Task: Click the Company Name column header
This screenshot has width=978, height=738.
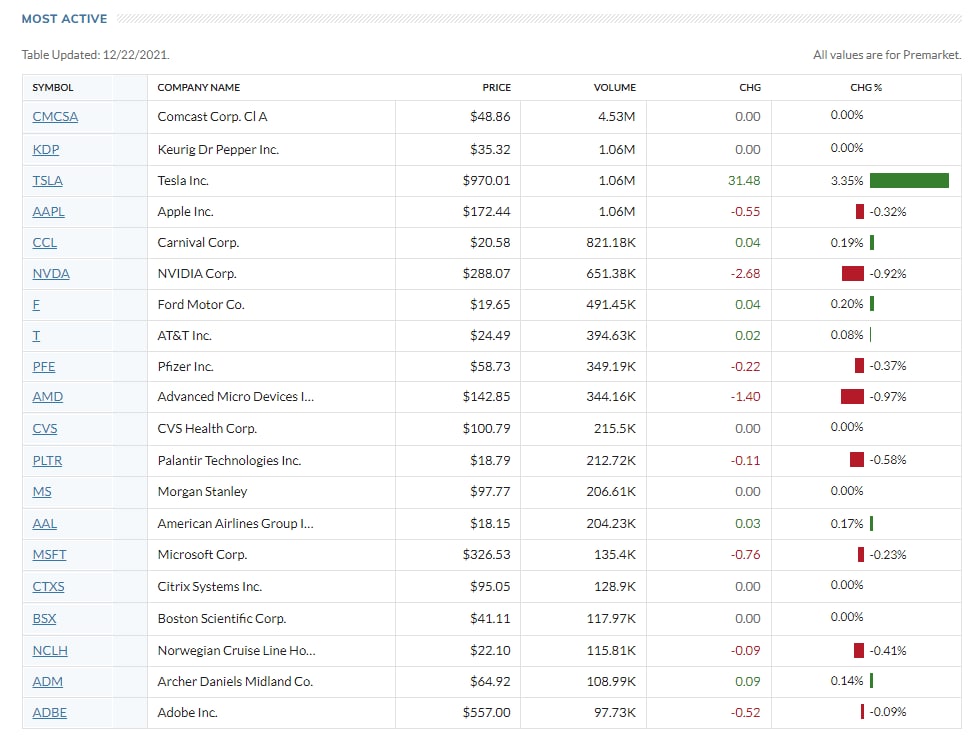Action: 199,88
